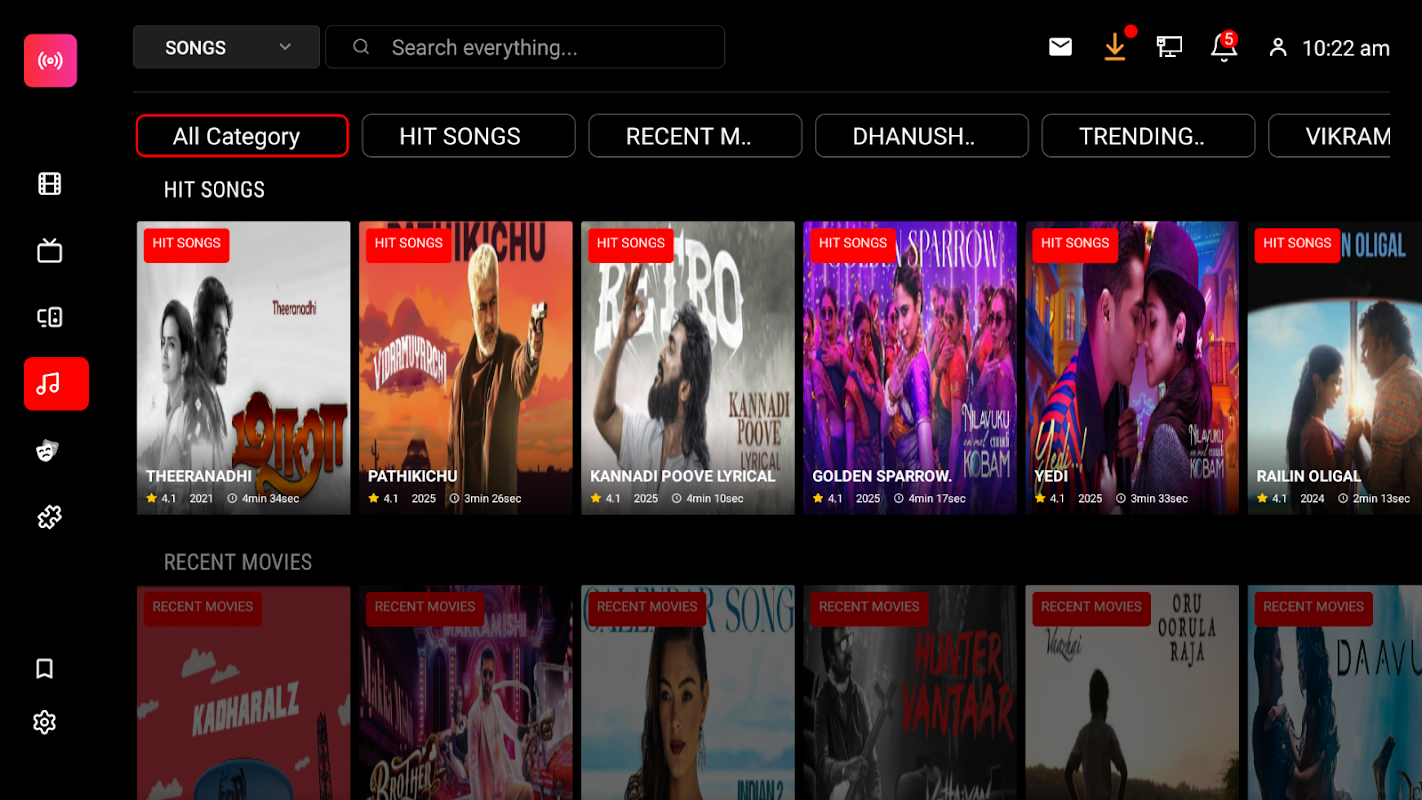
Task: Open the user profile icon
Action: (x=1278, y=47)
